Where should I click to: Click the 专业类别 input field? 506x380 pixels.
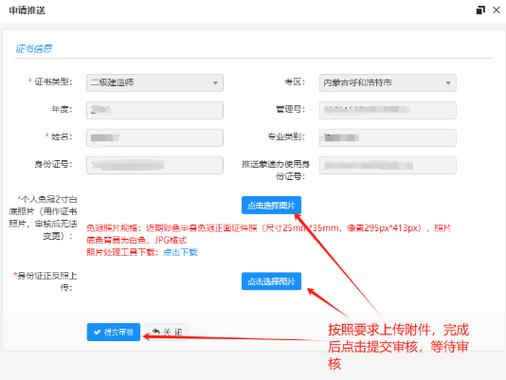pos(387,137)
